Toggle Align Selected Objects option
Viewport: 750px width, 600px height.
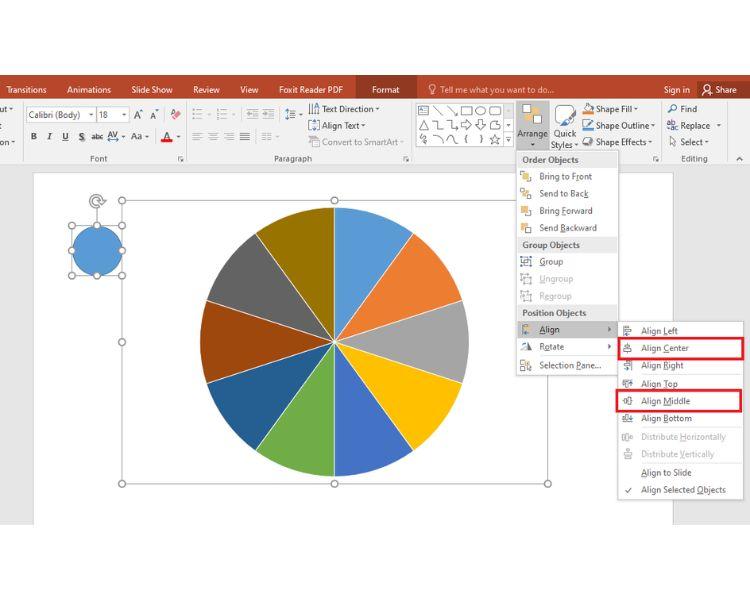681,490
